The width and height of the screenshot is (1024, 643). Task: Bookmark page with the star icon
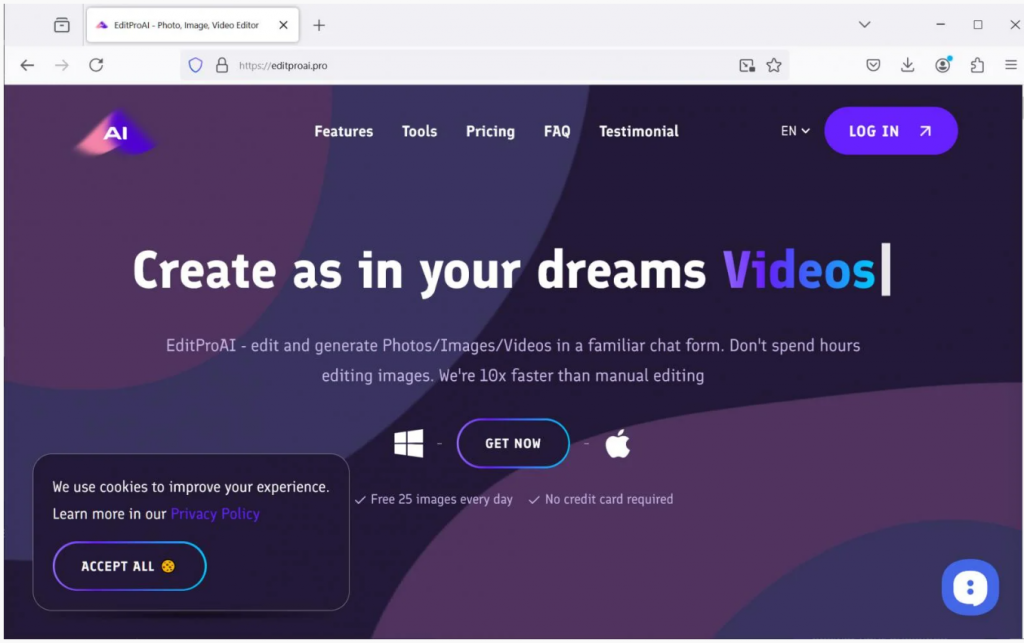[x=774, y=65]
